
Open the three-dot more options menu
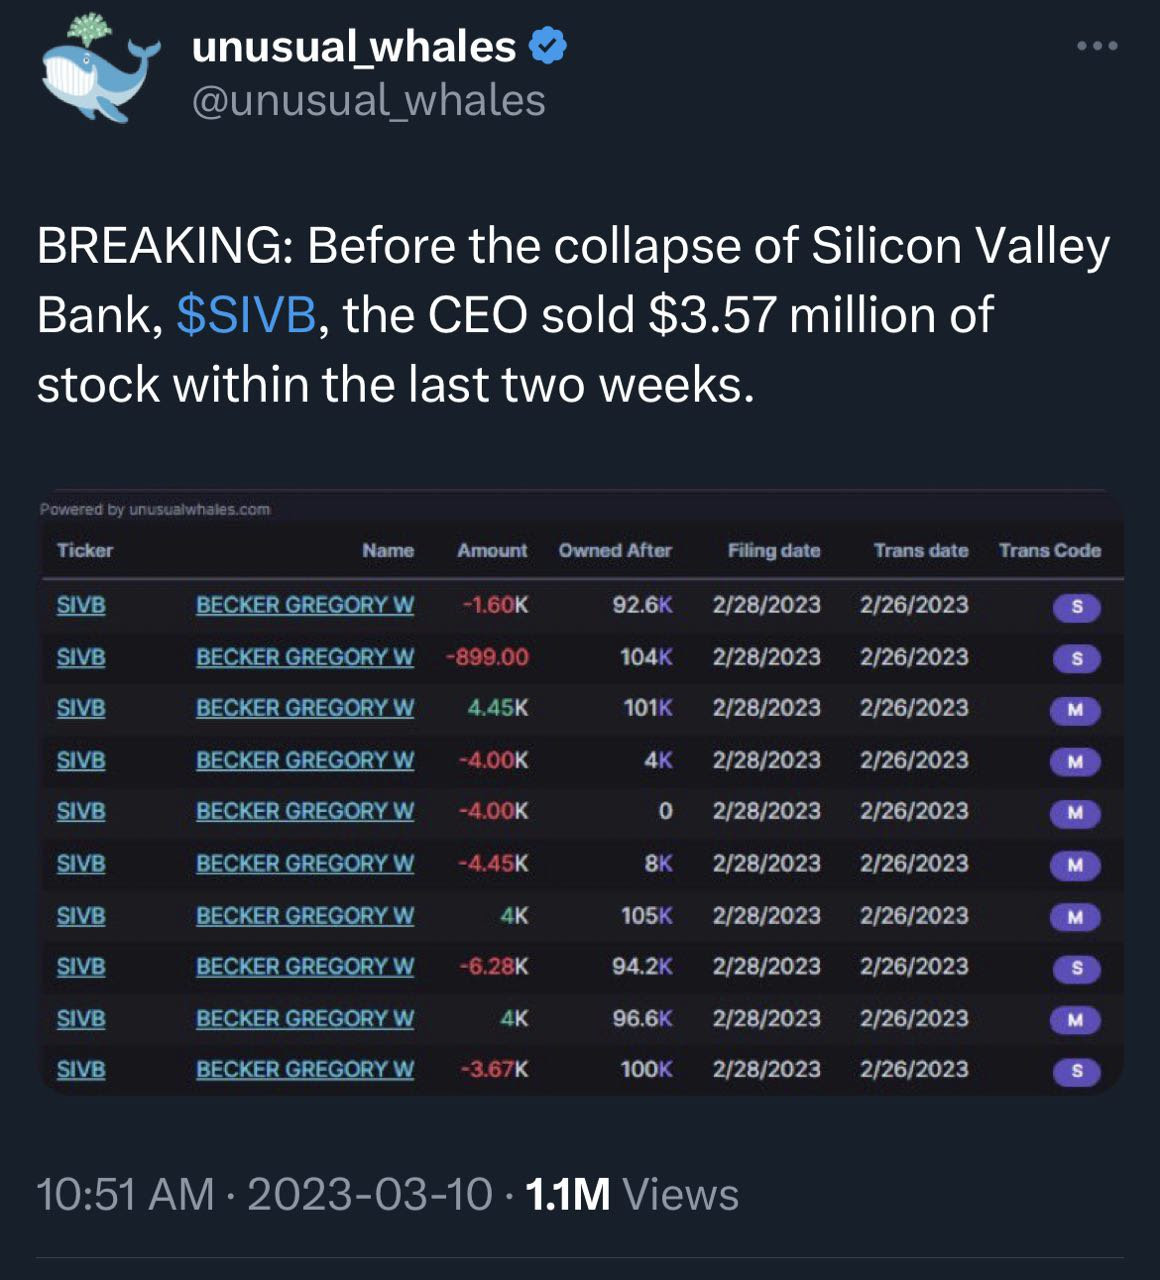1097,45
